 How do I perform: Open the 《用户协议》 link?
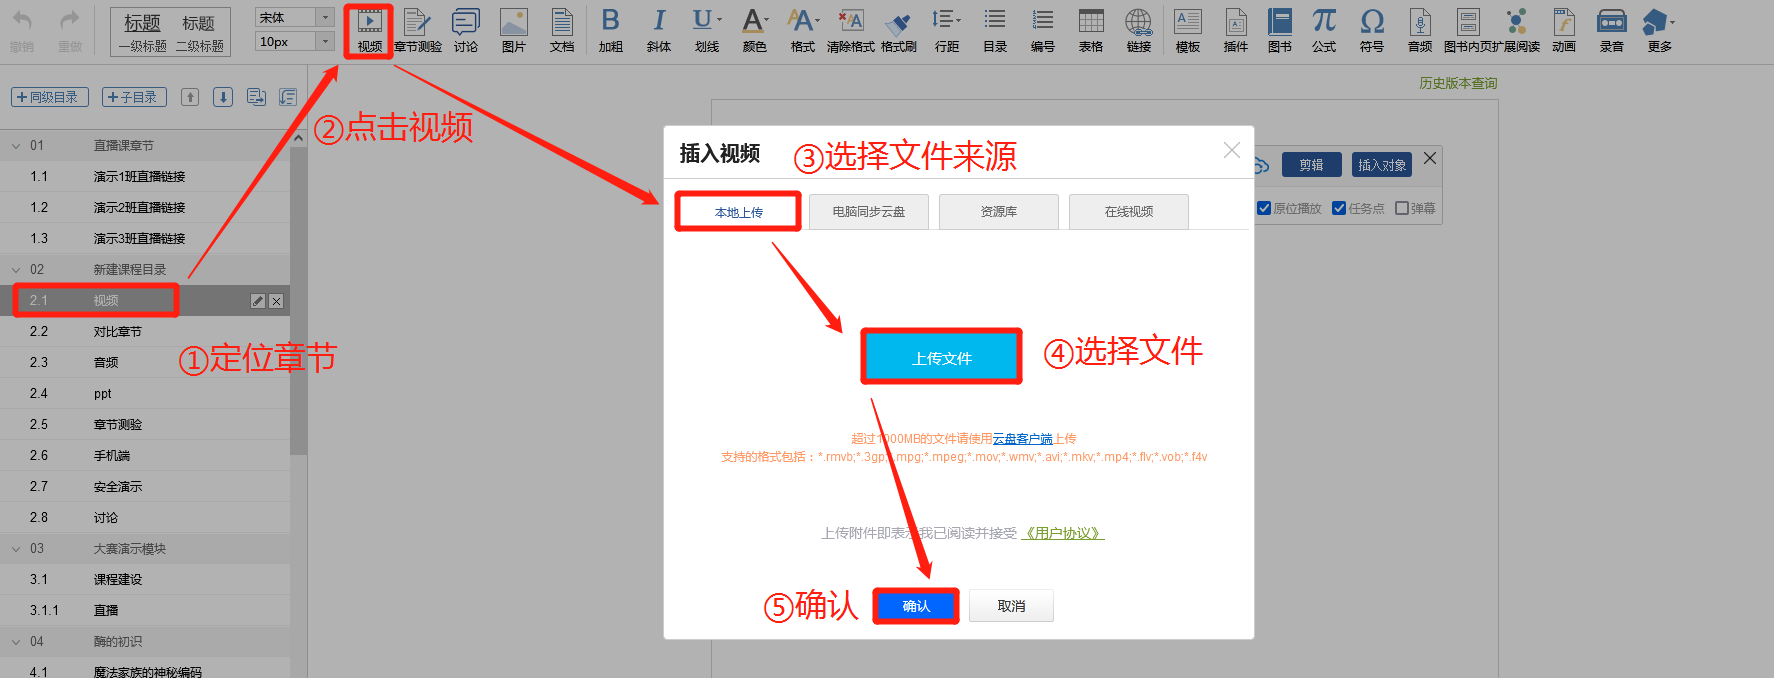pos(1062,533)
